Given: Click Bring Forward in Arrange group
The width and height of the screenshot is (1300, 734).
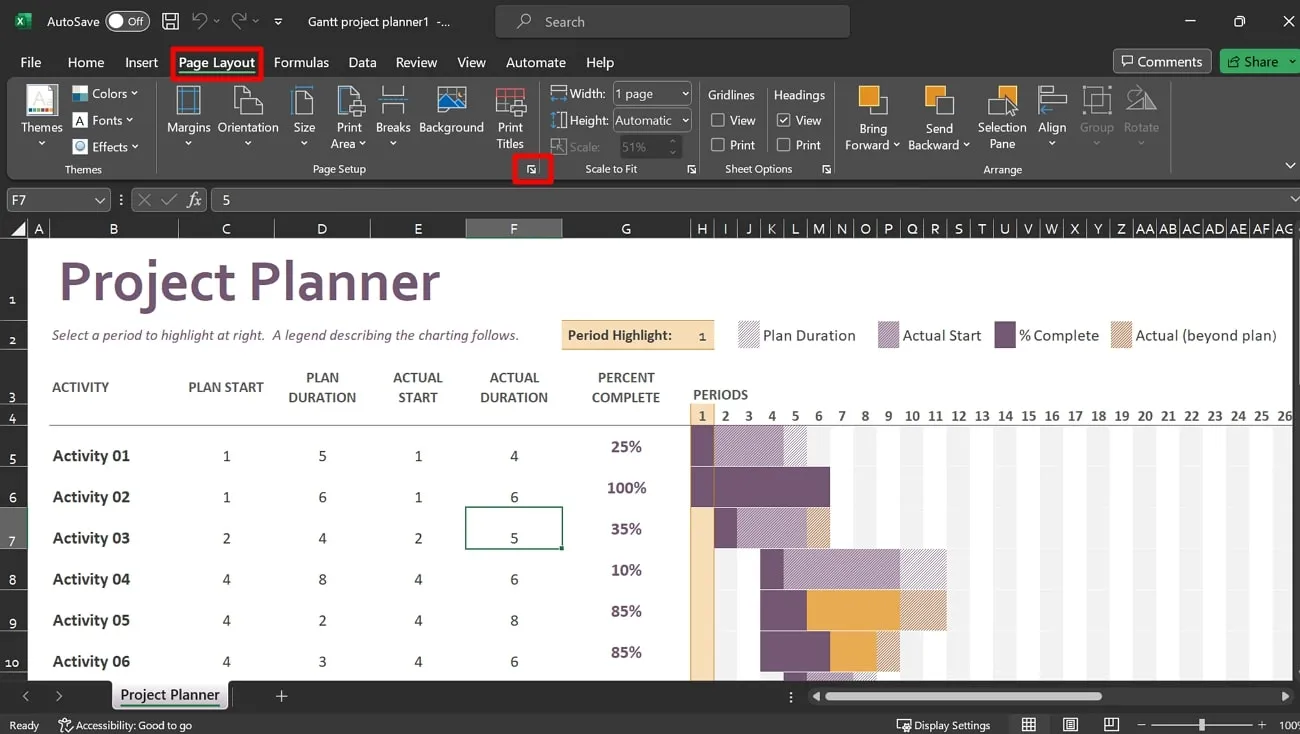Looking at the screenshot, I should pos(871,115).
